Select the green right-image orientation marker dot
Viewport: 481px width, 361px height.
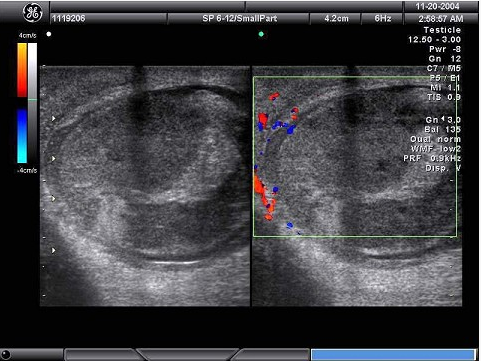[261, 34]
